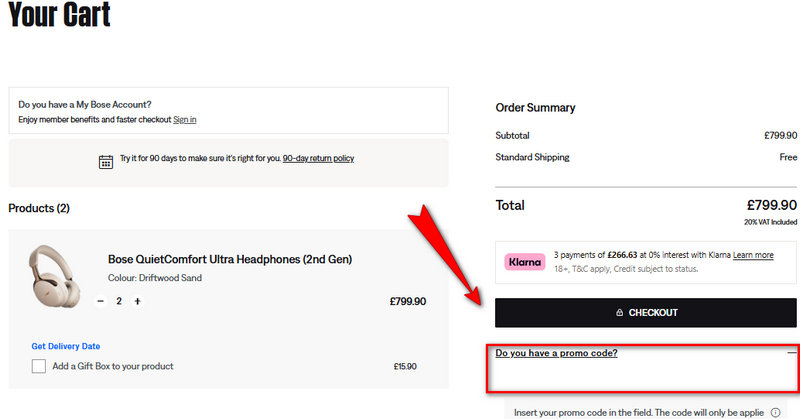
Task: Click the promo code input area
Action: pyautogui.click(x=644, y=377)
